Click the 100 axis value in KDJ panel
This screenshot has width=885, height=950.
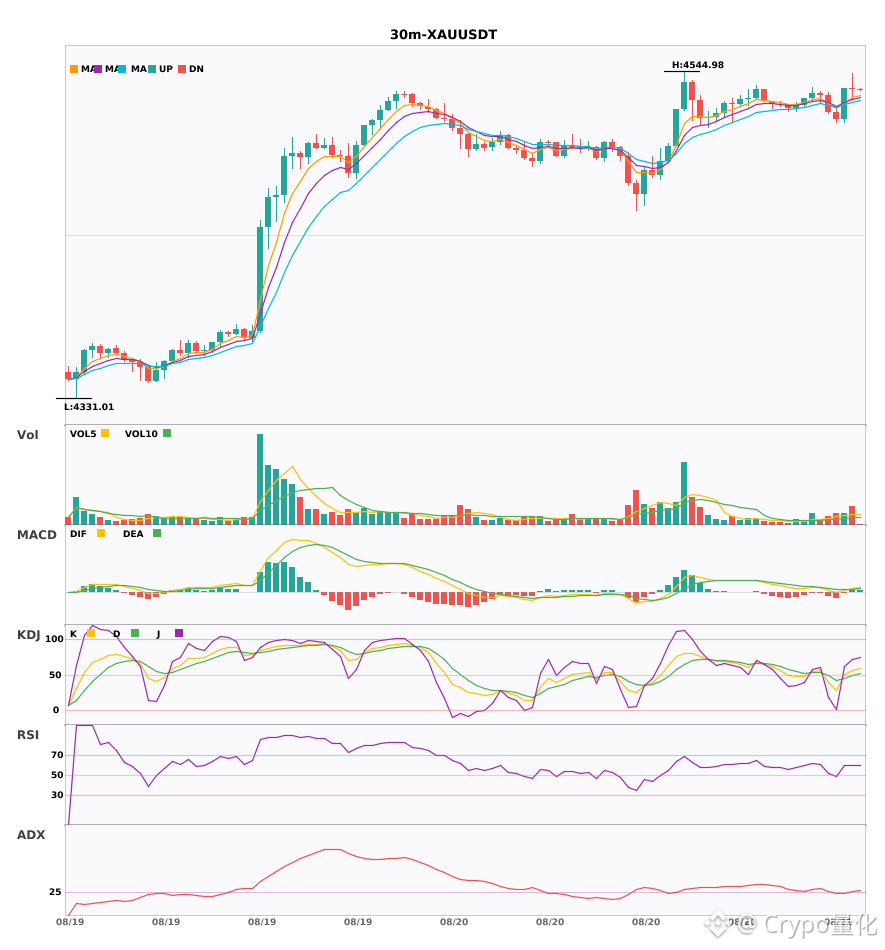(55, 639)
